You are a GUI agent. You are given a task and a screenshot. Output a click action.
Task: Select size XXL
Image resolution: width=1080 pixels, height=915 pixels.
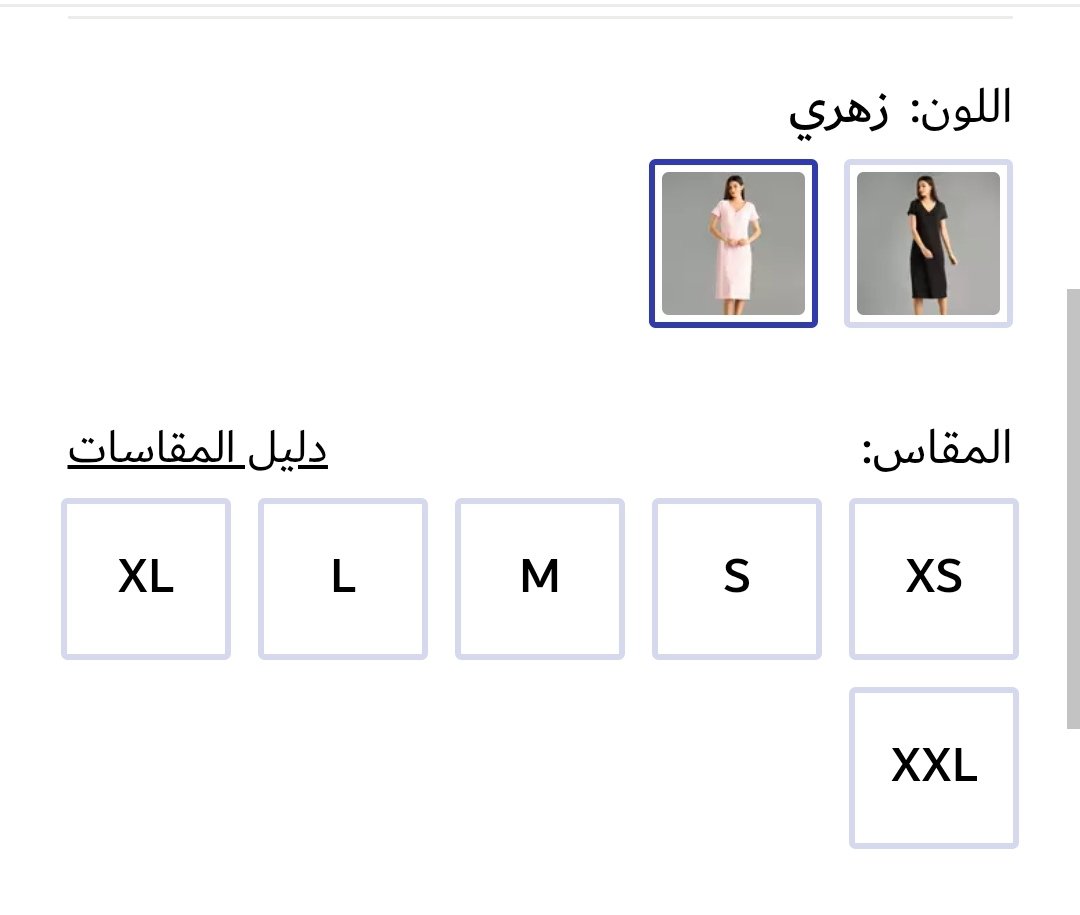point(934,768)
